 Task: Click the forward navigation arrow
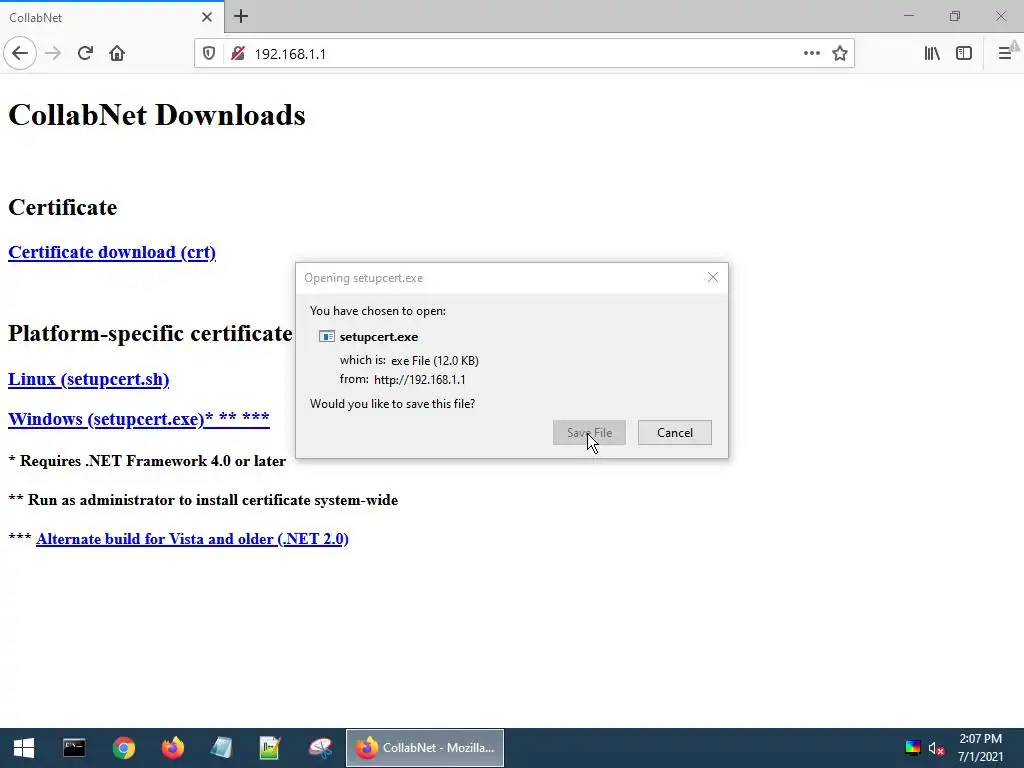[53, 53]
